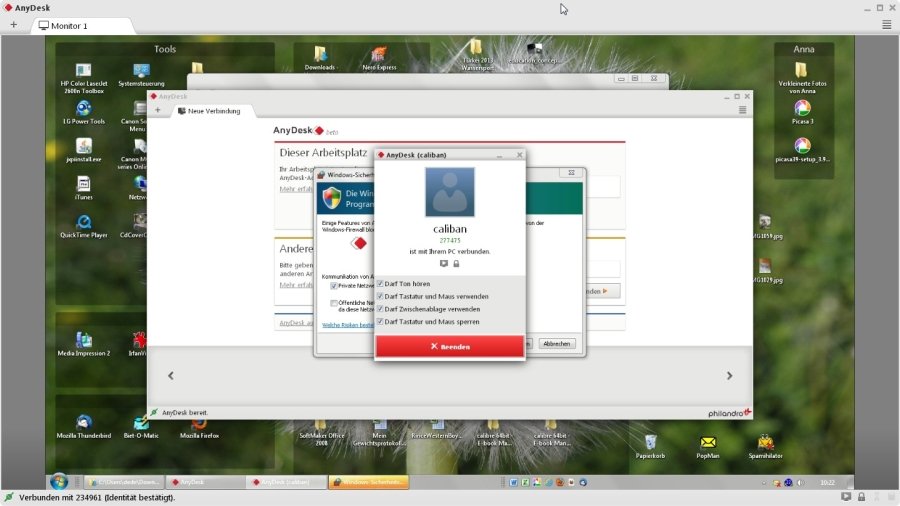The width and height of the screenshot is (900, 506).
Task: Open the QuickTime Player desktop icon
Action: pyautogui.click(x=84, y=226)
